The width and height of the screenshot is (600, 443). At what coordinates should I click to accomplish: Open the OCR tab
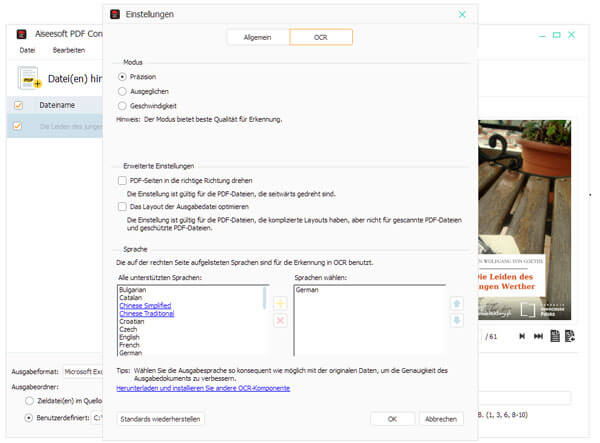coord(320,37)
